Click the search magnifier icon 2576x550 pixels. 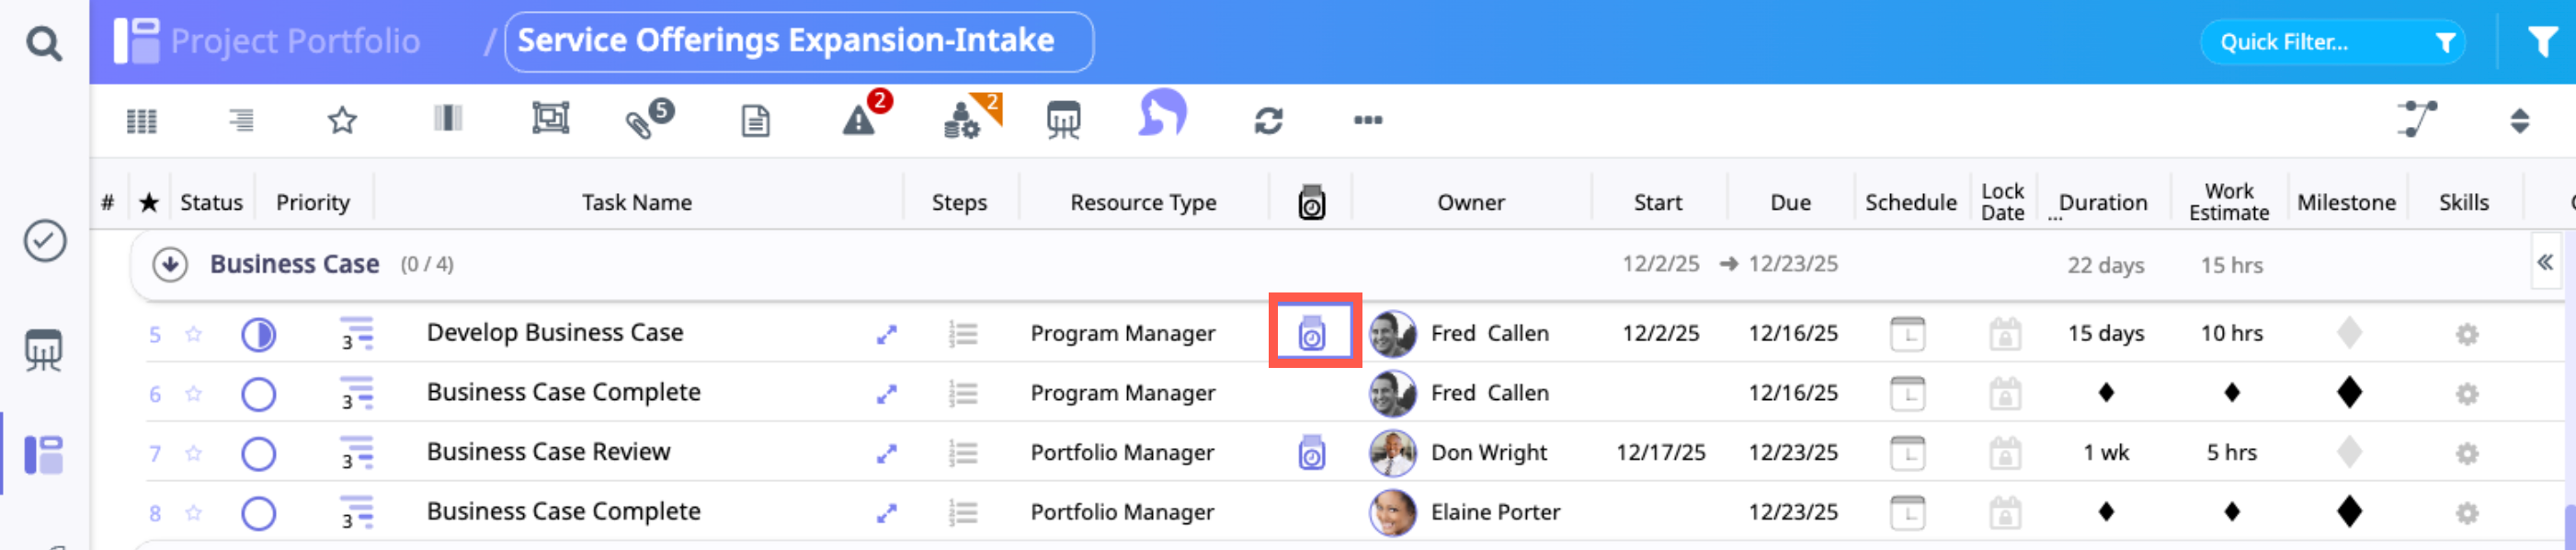coord(43,43)
